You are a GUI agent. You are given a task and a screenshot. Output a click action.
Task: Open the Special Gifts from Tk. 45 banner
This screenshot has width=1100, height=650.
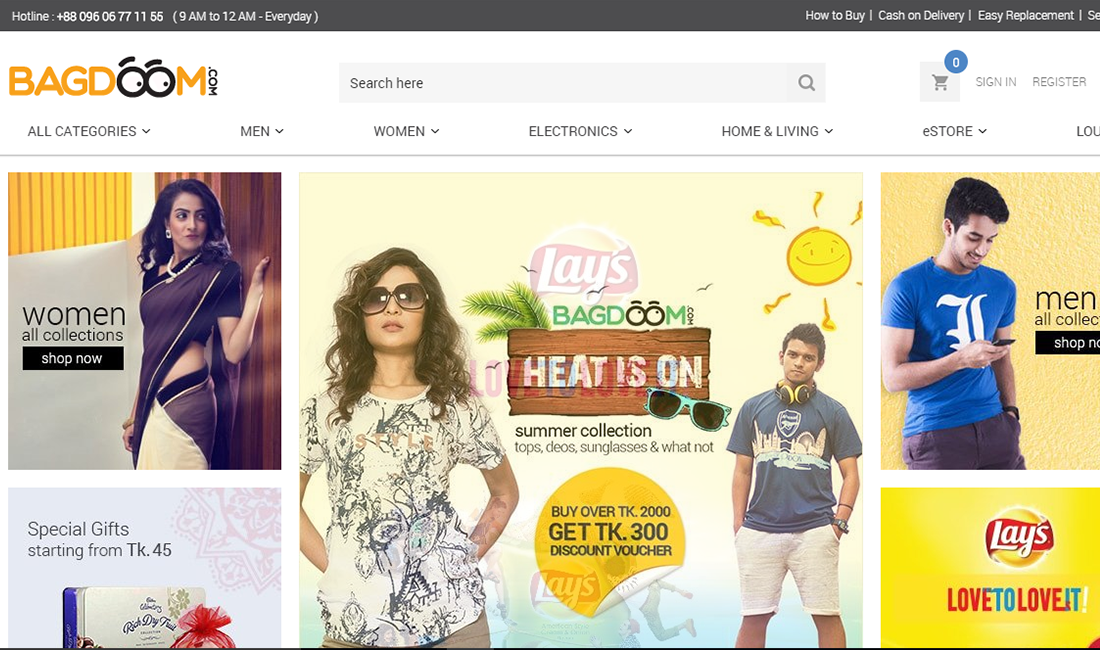(145, 568)
